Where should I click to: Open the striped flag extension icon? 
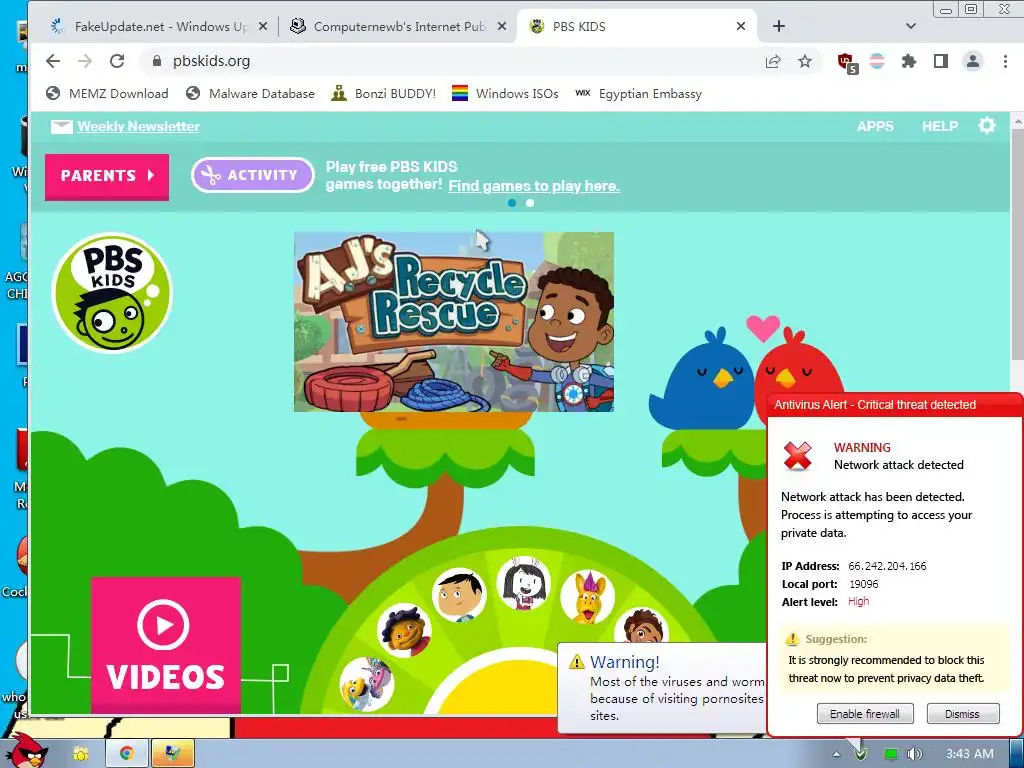click(x=877, y=61)
